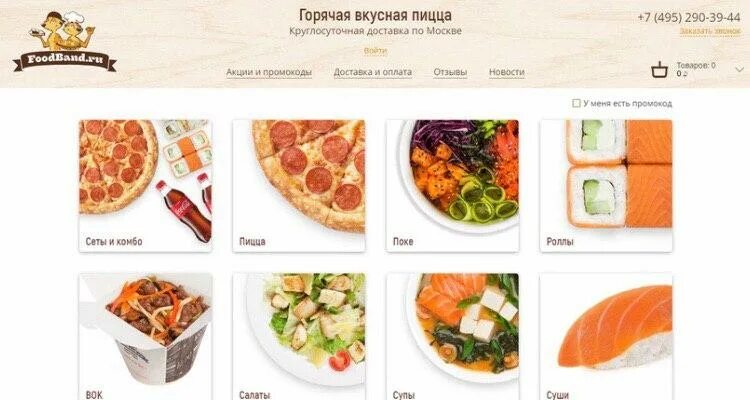The image size is (750, 400).
Task: Expand the cart dropdown chevron
Action: pos(739,70)
